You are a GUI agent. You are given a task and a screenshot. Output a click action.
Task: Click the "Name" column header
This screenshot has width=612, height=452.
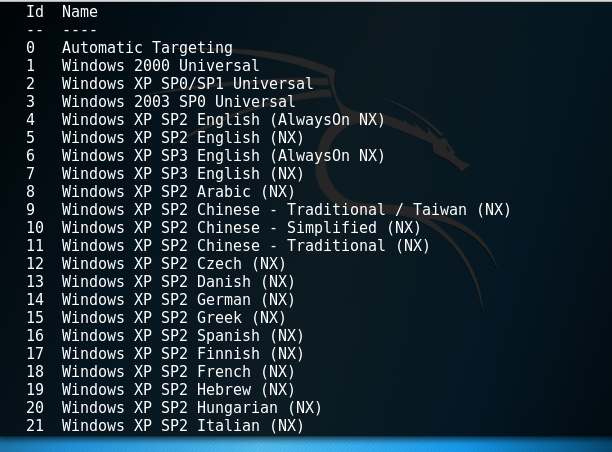tap(80, 12)
